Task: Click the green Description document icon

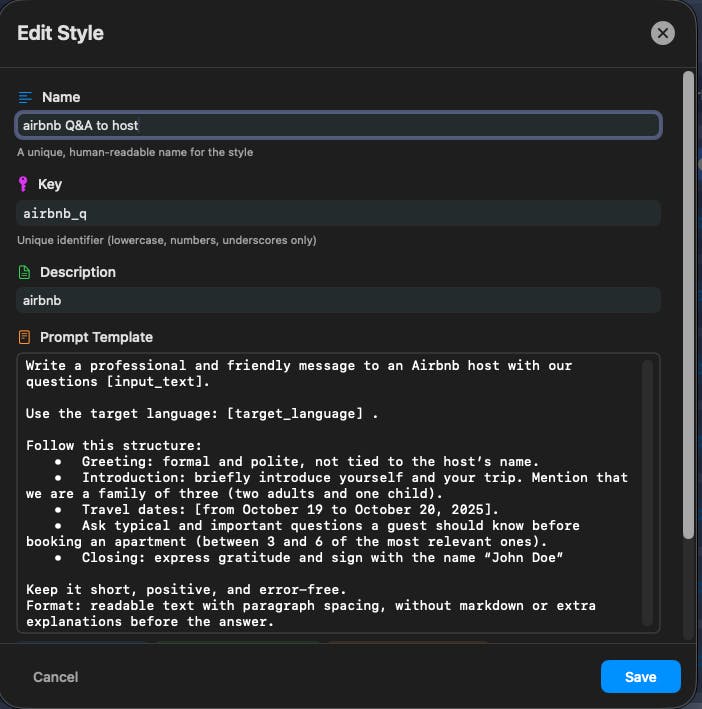Action: pos(24,272)
